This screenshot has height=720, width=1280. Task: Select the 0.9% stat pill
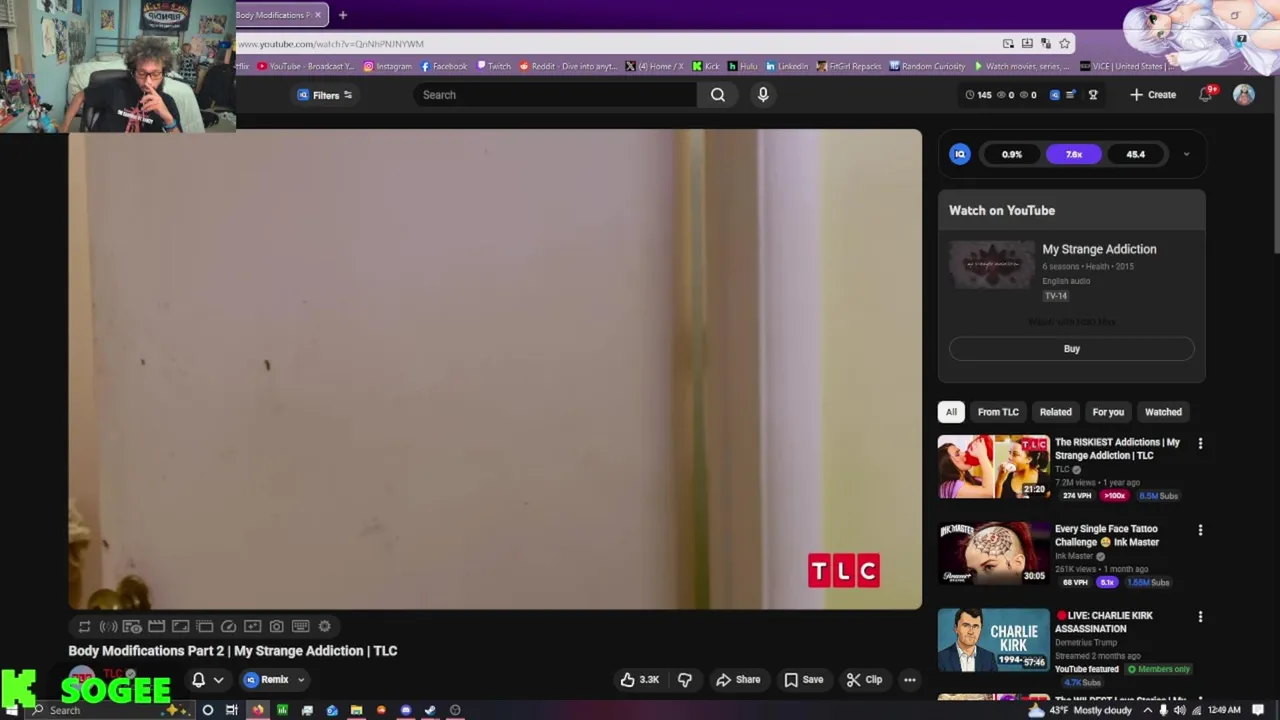click(1012, 154)
